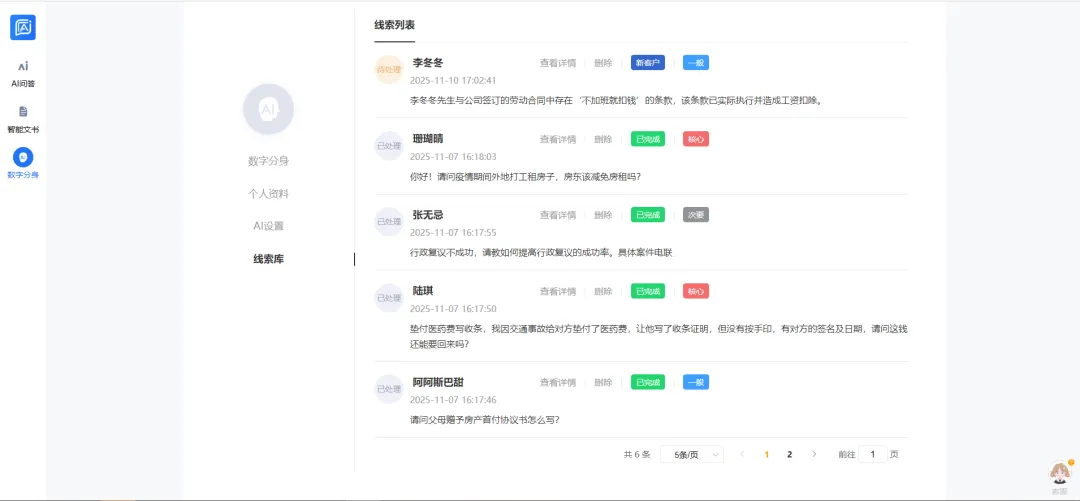1080x501 pixels.
Task: Go to page 2 of leads
Action: coord(789,454)
